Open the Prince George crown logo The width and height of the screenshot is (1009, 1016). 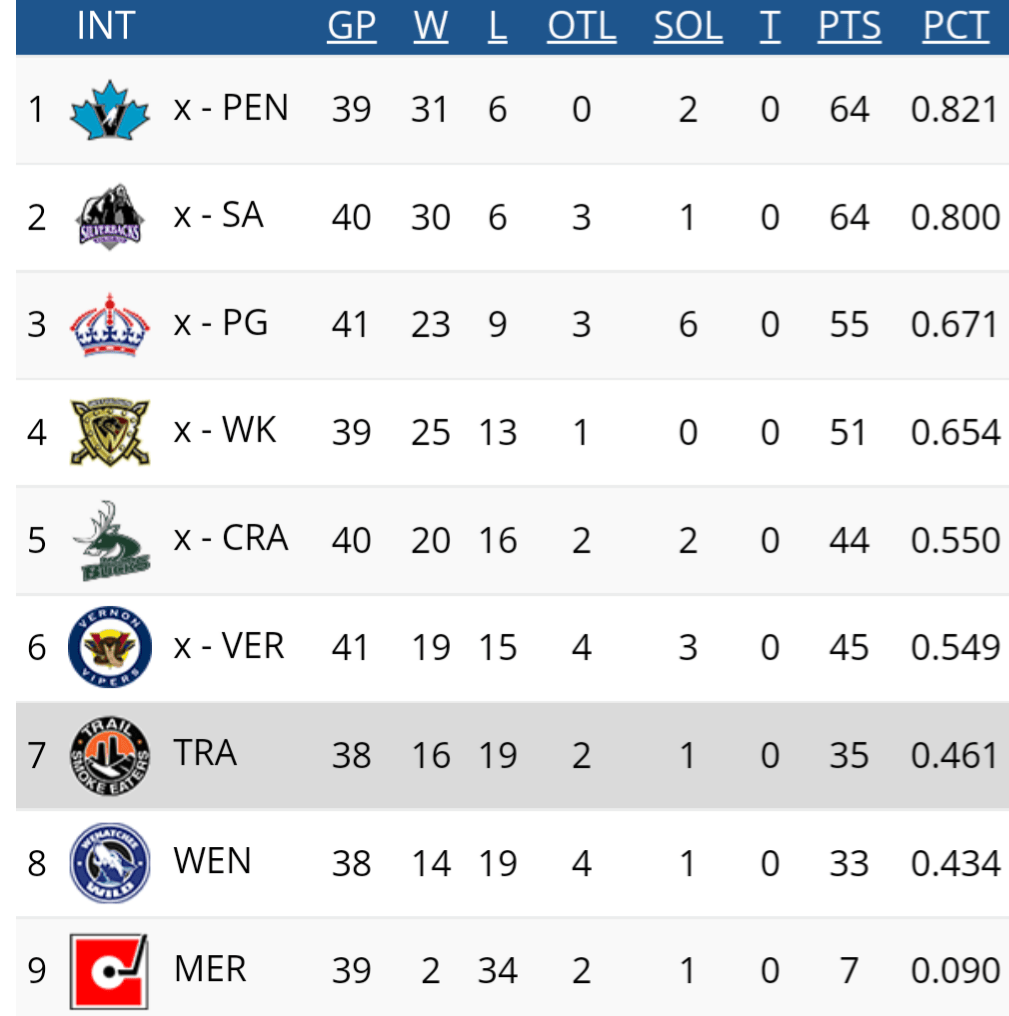[x=110, y=325]
